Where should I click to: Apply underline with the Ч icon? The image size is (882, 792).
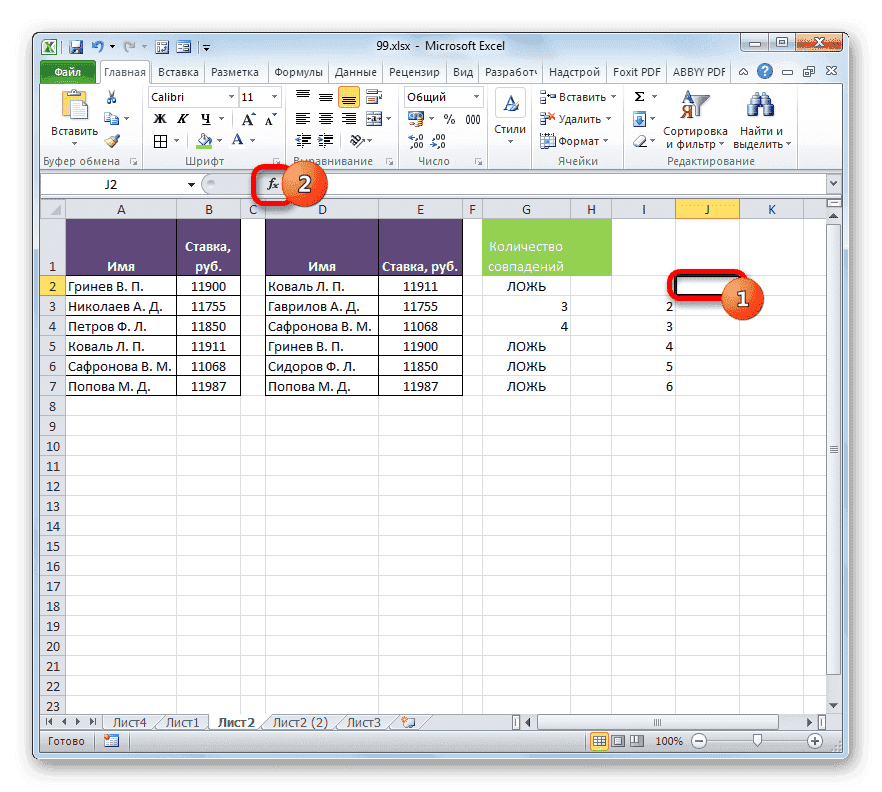tap(206, 118)
